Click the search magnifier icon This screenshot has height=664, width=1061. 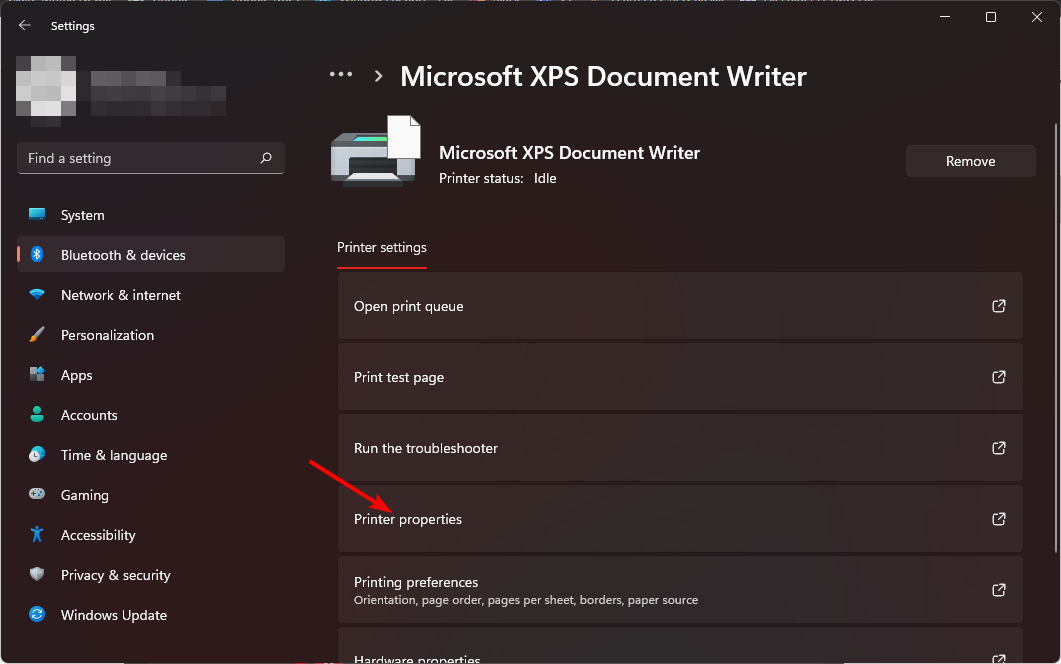[266, 158]
